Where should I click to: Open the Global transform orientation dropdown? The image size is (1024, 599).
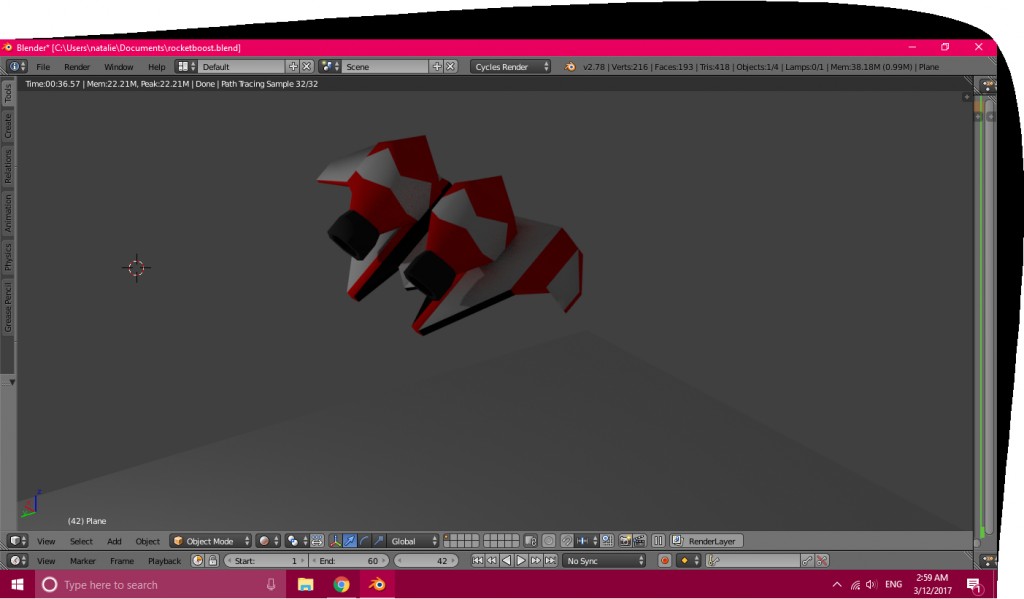coord(410,540)
